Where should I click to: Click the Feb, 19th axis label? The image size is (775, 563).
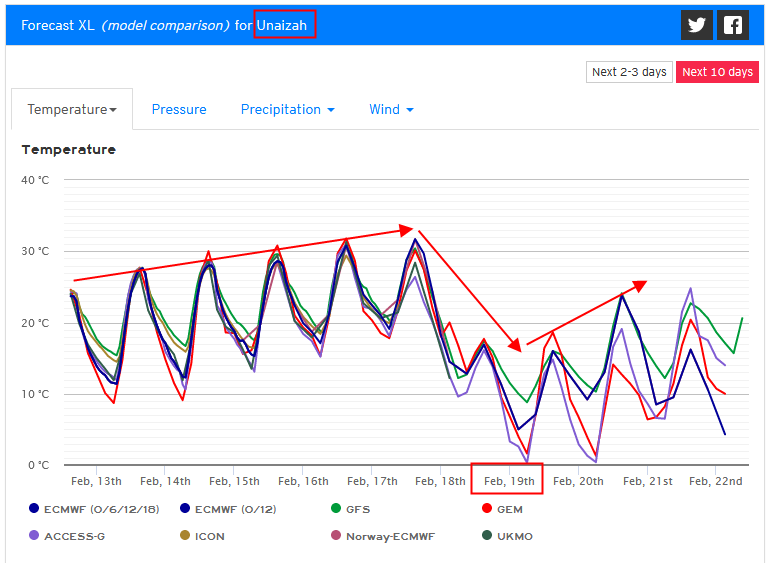[509, 481]
